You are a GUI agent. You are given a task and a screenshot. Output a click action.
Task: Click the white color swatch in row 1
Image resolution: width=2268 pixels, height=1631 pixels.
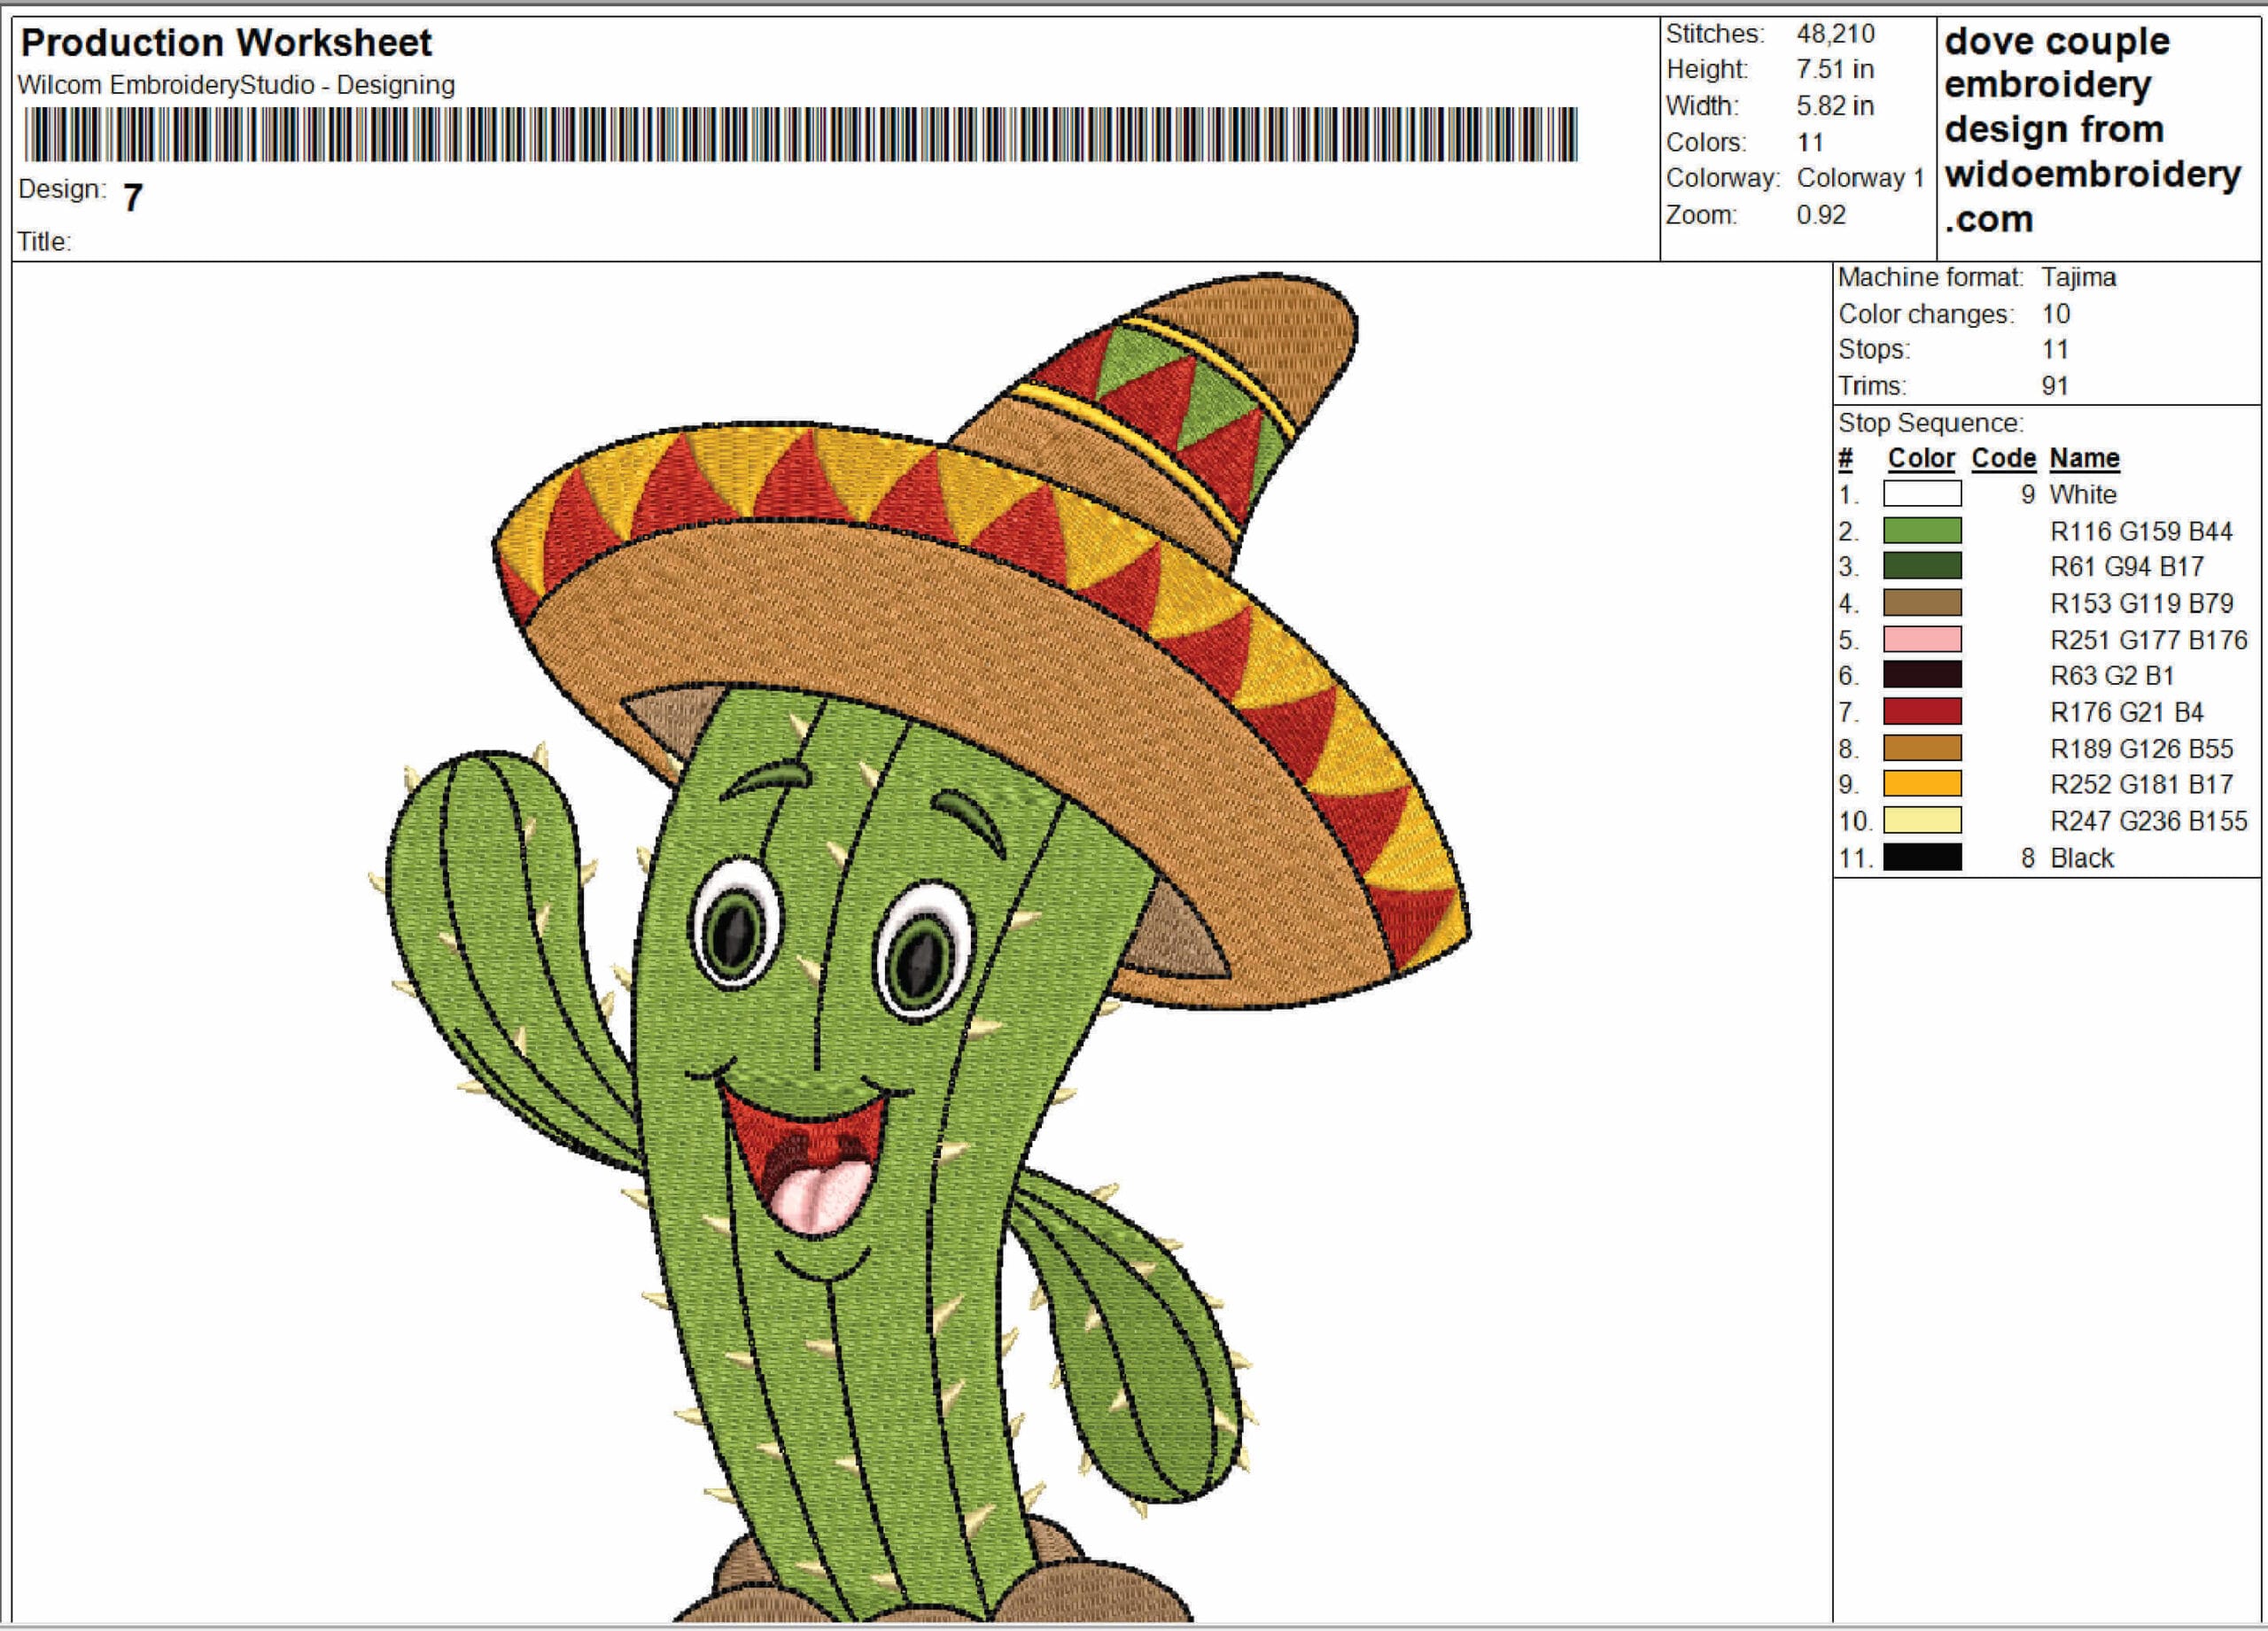click(1922, 494)
